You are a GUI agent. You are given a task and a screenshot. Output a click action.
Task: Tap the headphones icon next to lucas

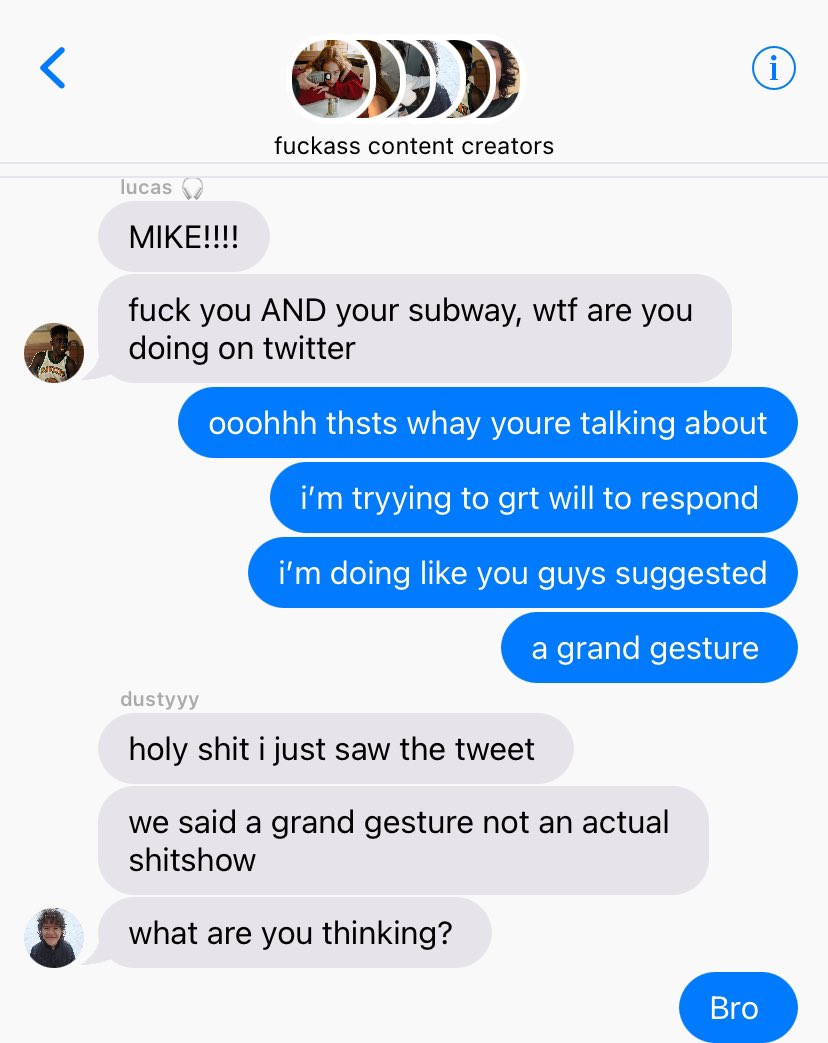pos(193,188)
